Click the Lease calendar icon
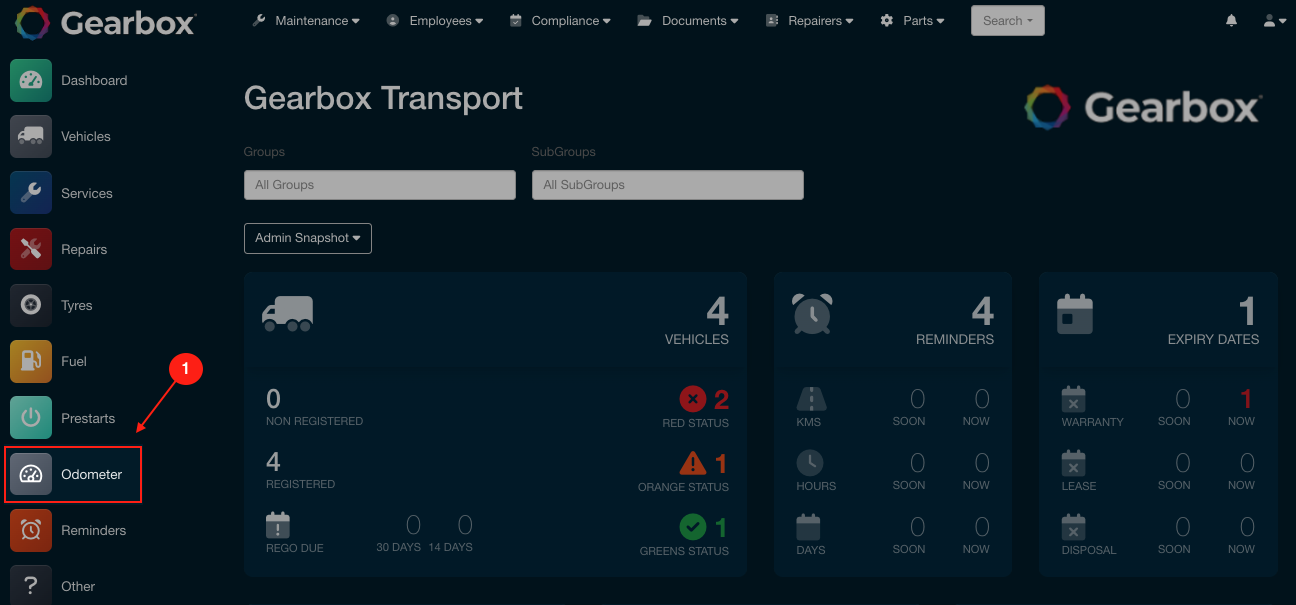This screenshot has width=1296, height=605. coord(1073,463)
